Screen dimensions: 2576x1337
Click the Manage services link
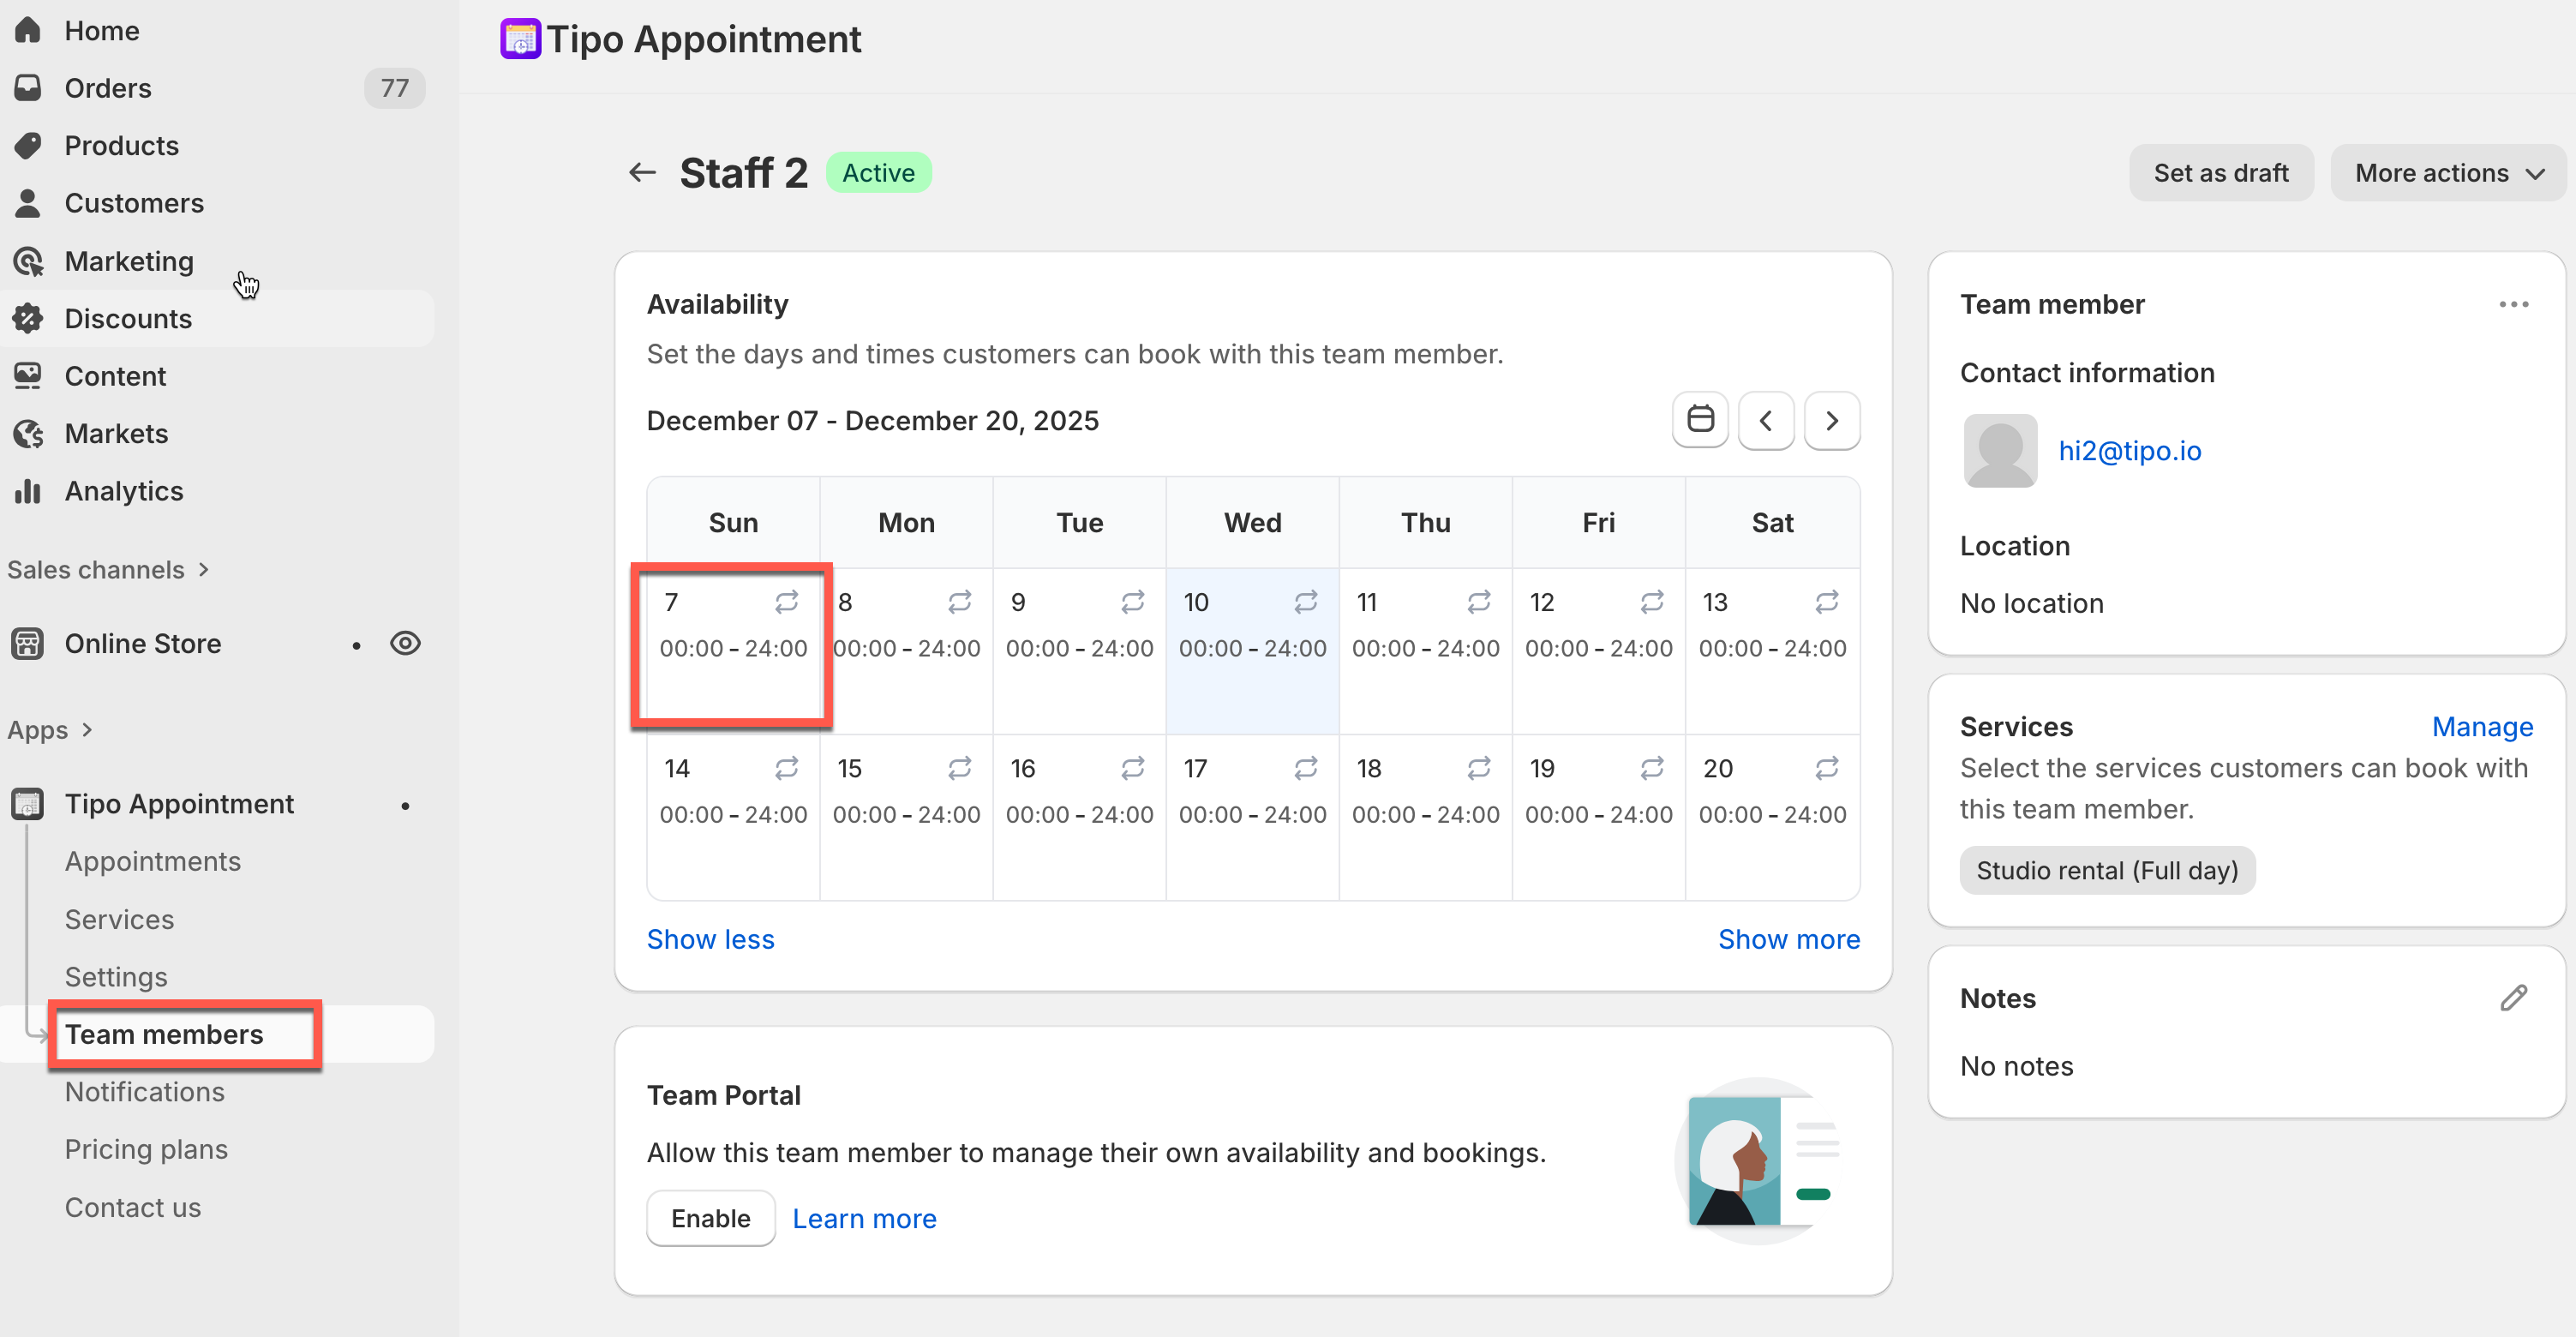click(2481, 726)
